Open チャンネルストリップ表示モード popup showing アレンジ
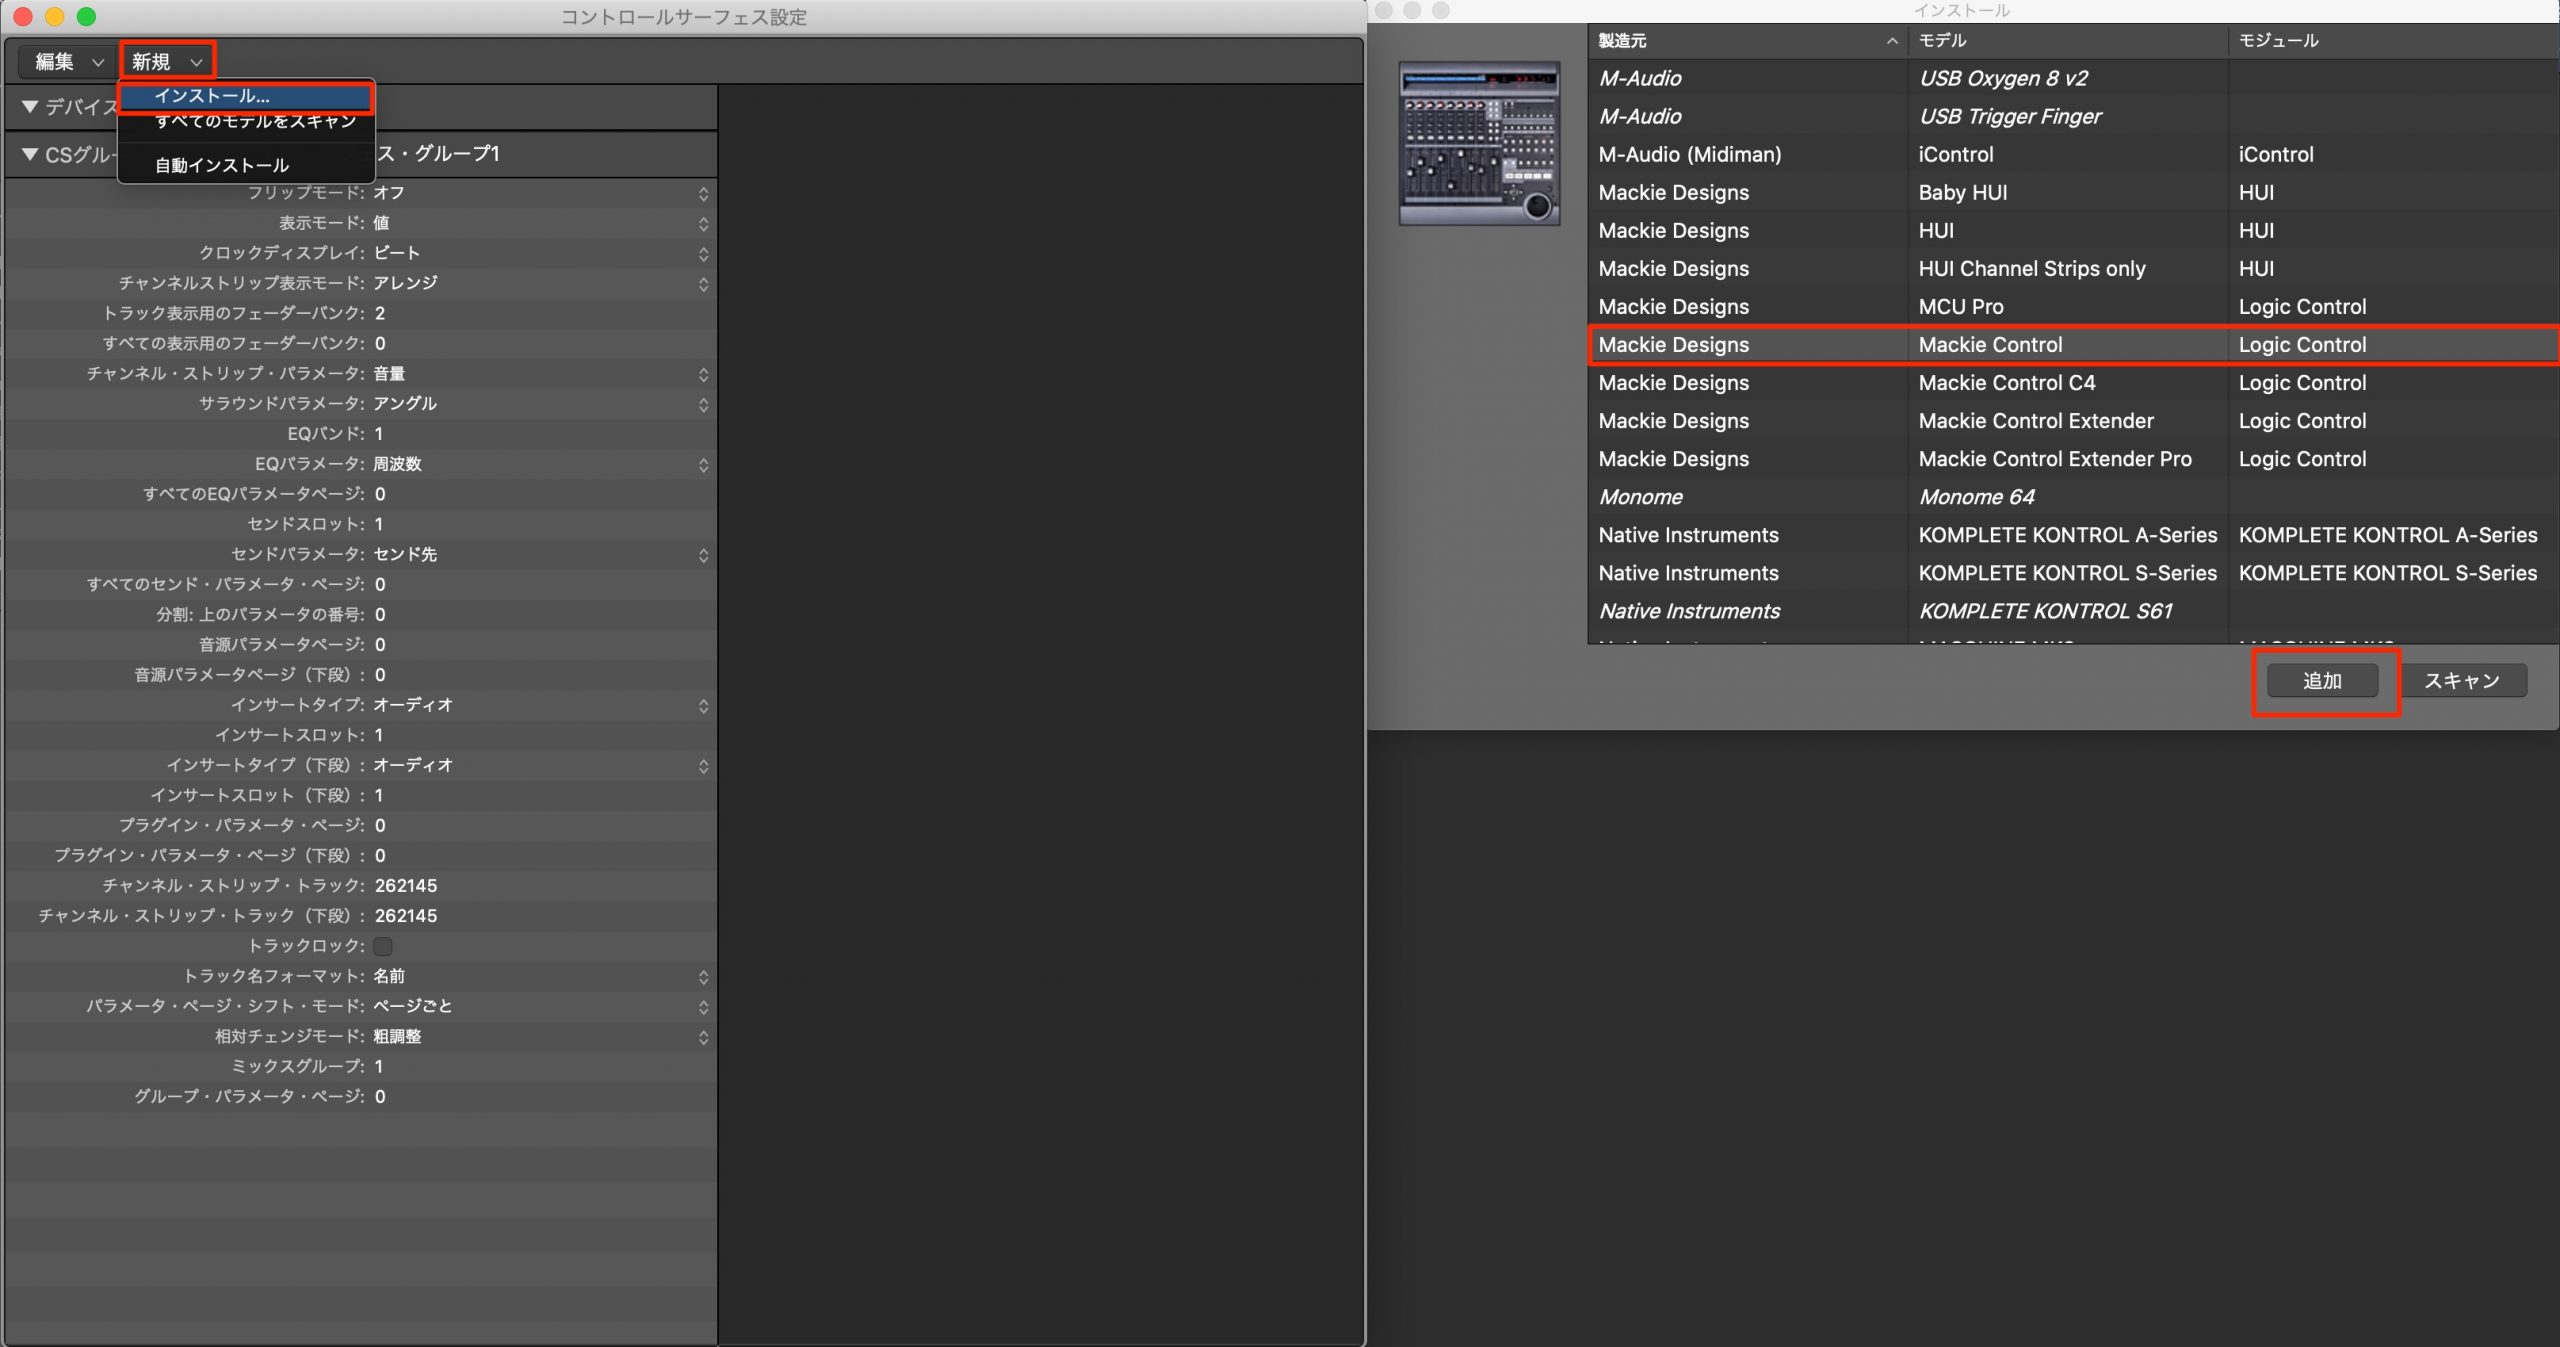This screenshot has width=2560, height=1347. pos(541,283)
